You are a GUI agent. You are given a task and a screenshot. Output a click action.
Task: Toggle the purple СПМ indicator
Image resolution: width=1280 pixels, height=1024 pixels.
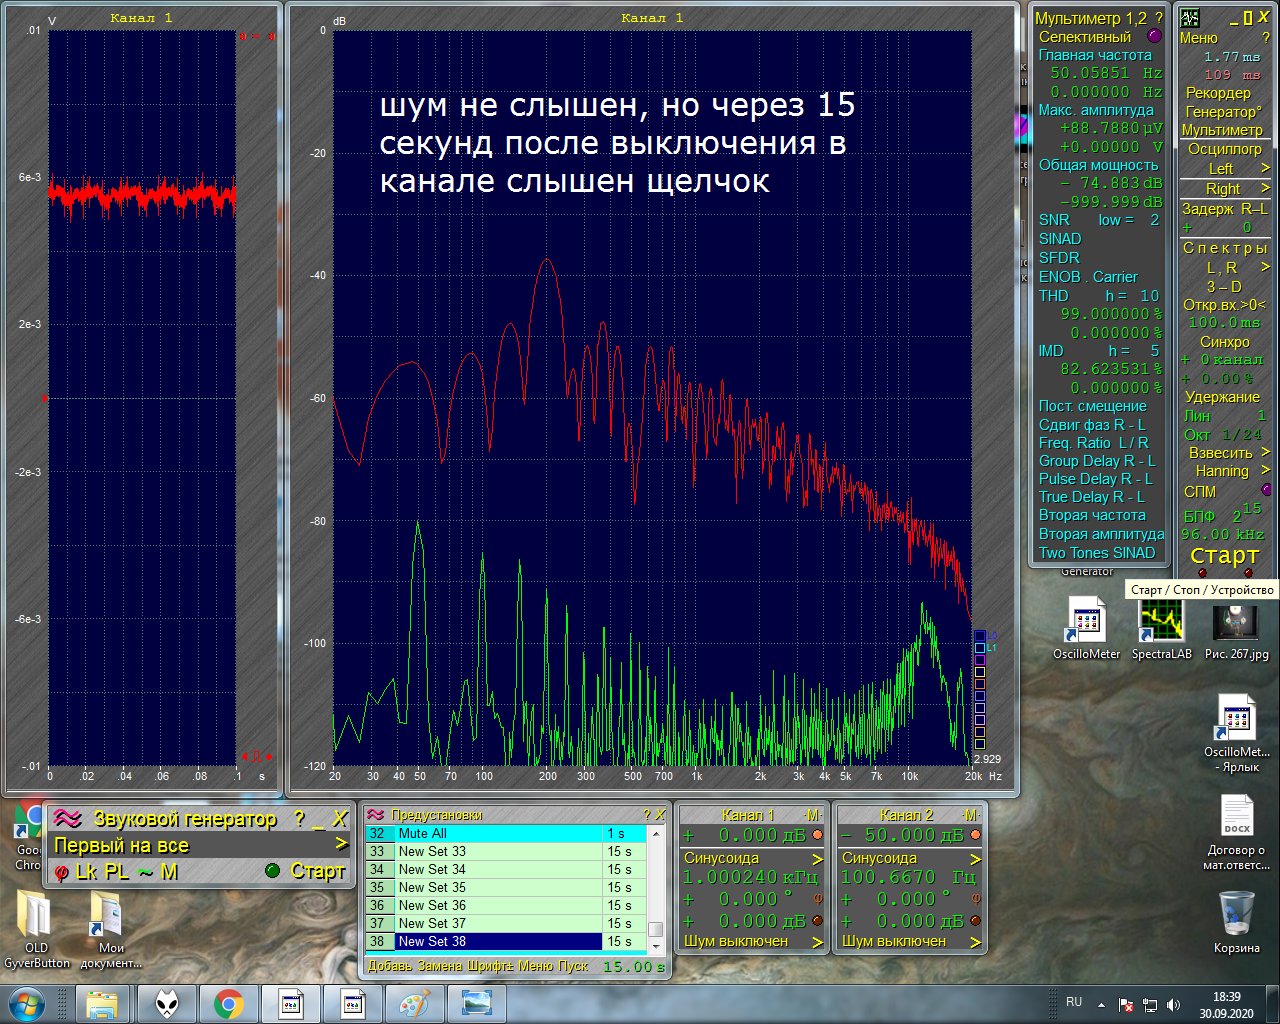click(x=1267, y=490)
